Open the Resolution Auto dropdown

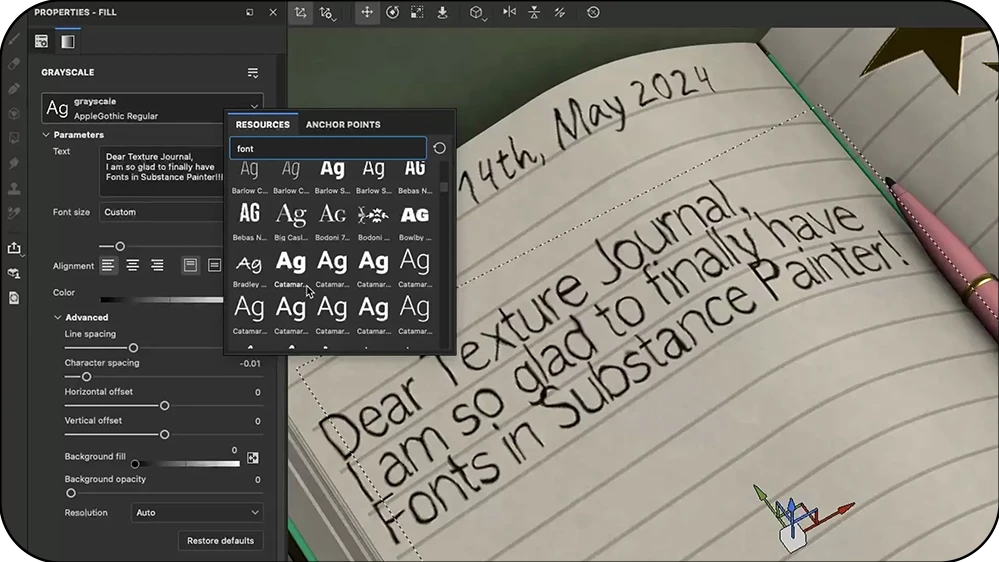point(198,512)
